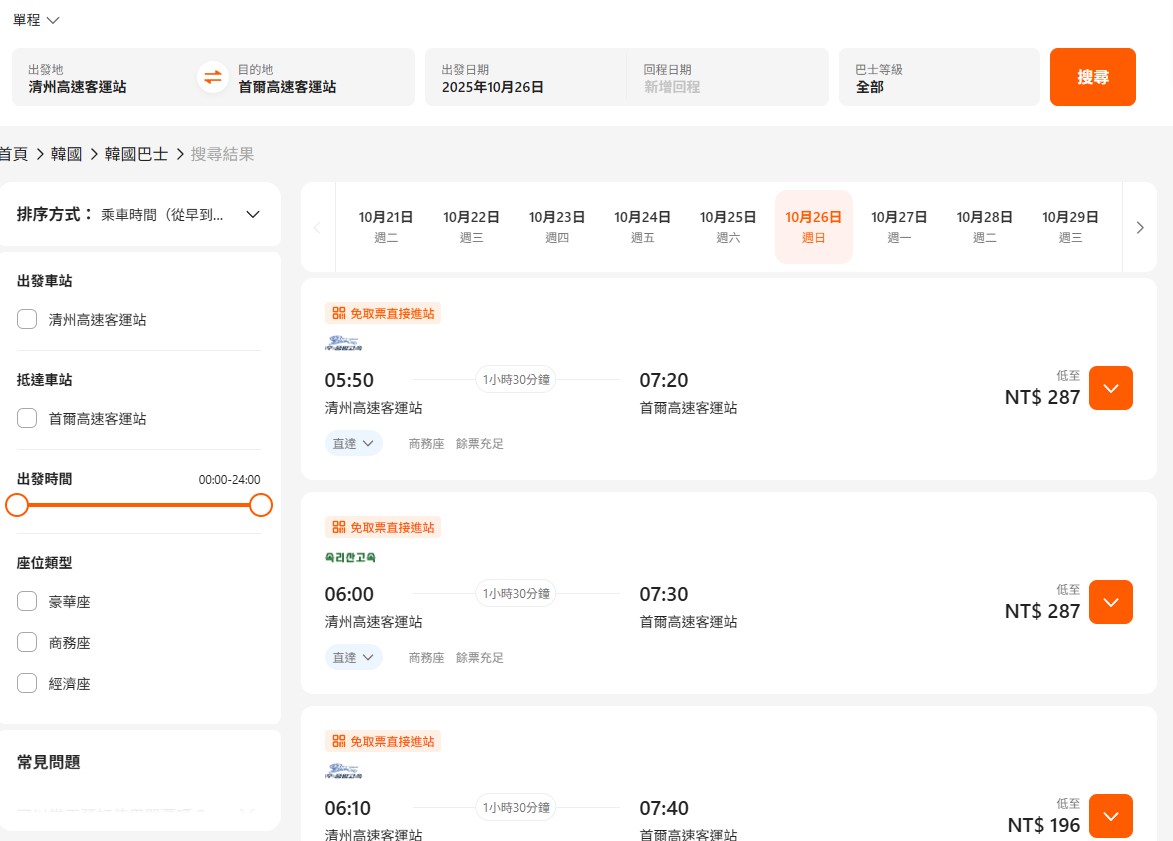Open the 單程 trip type dropdown
This screenshot has width=1173, height=841.
coord(35,19)
